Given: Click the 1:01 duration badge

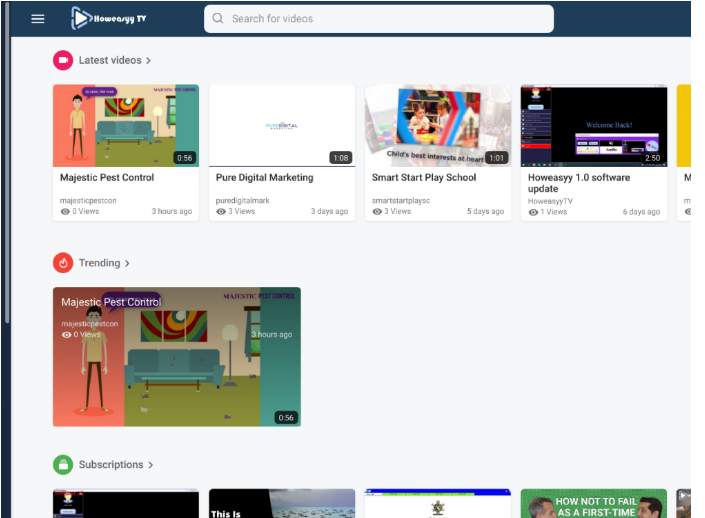Looking at the screenshot, I should 497,158.
